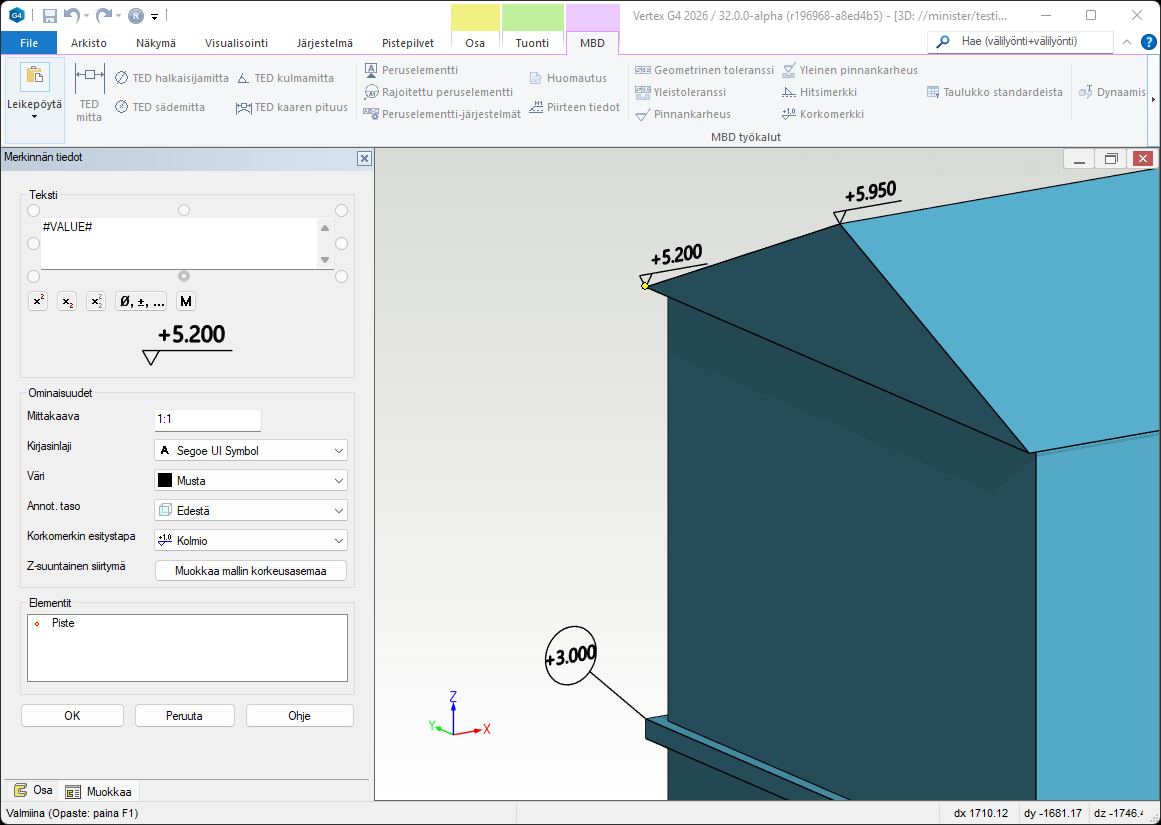Select the bottom-center text anchor radio button
The image size is (1161, 825).
tap(183, 276)
